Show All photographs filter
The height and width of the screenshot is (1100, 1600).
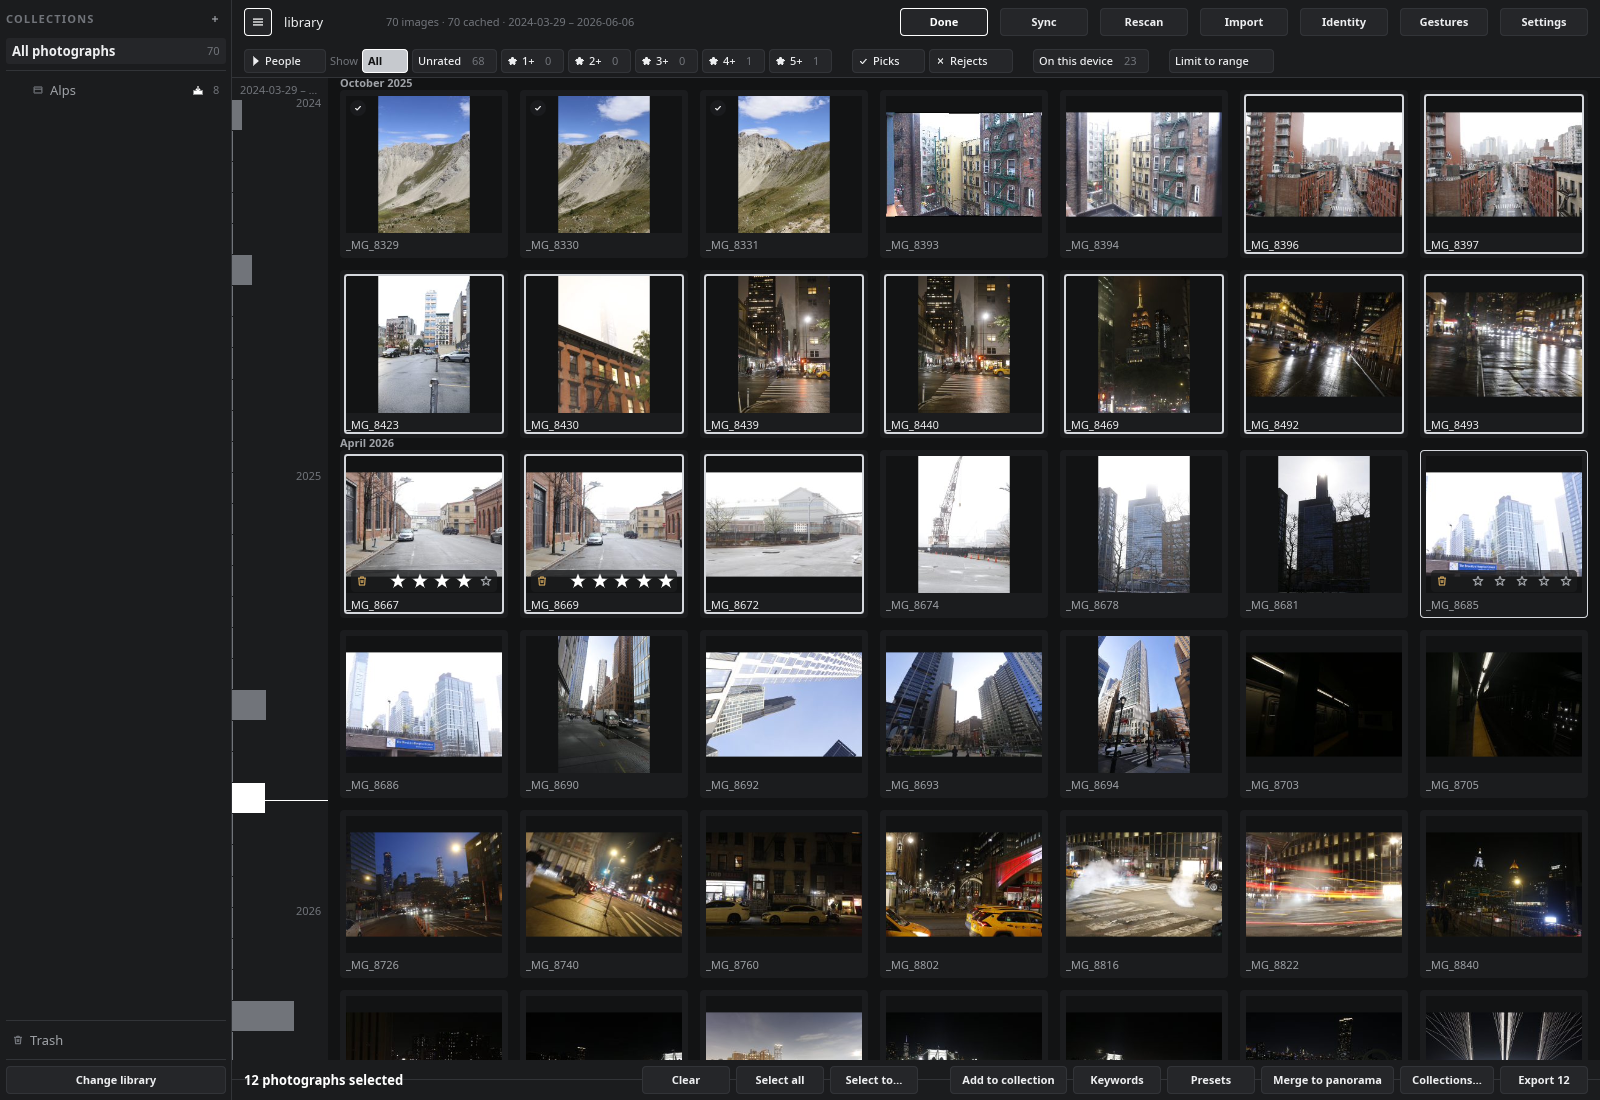coord(384,61)
